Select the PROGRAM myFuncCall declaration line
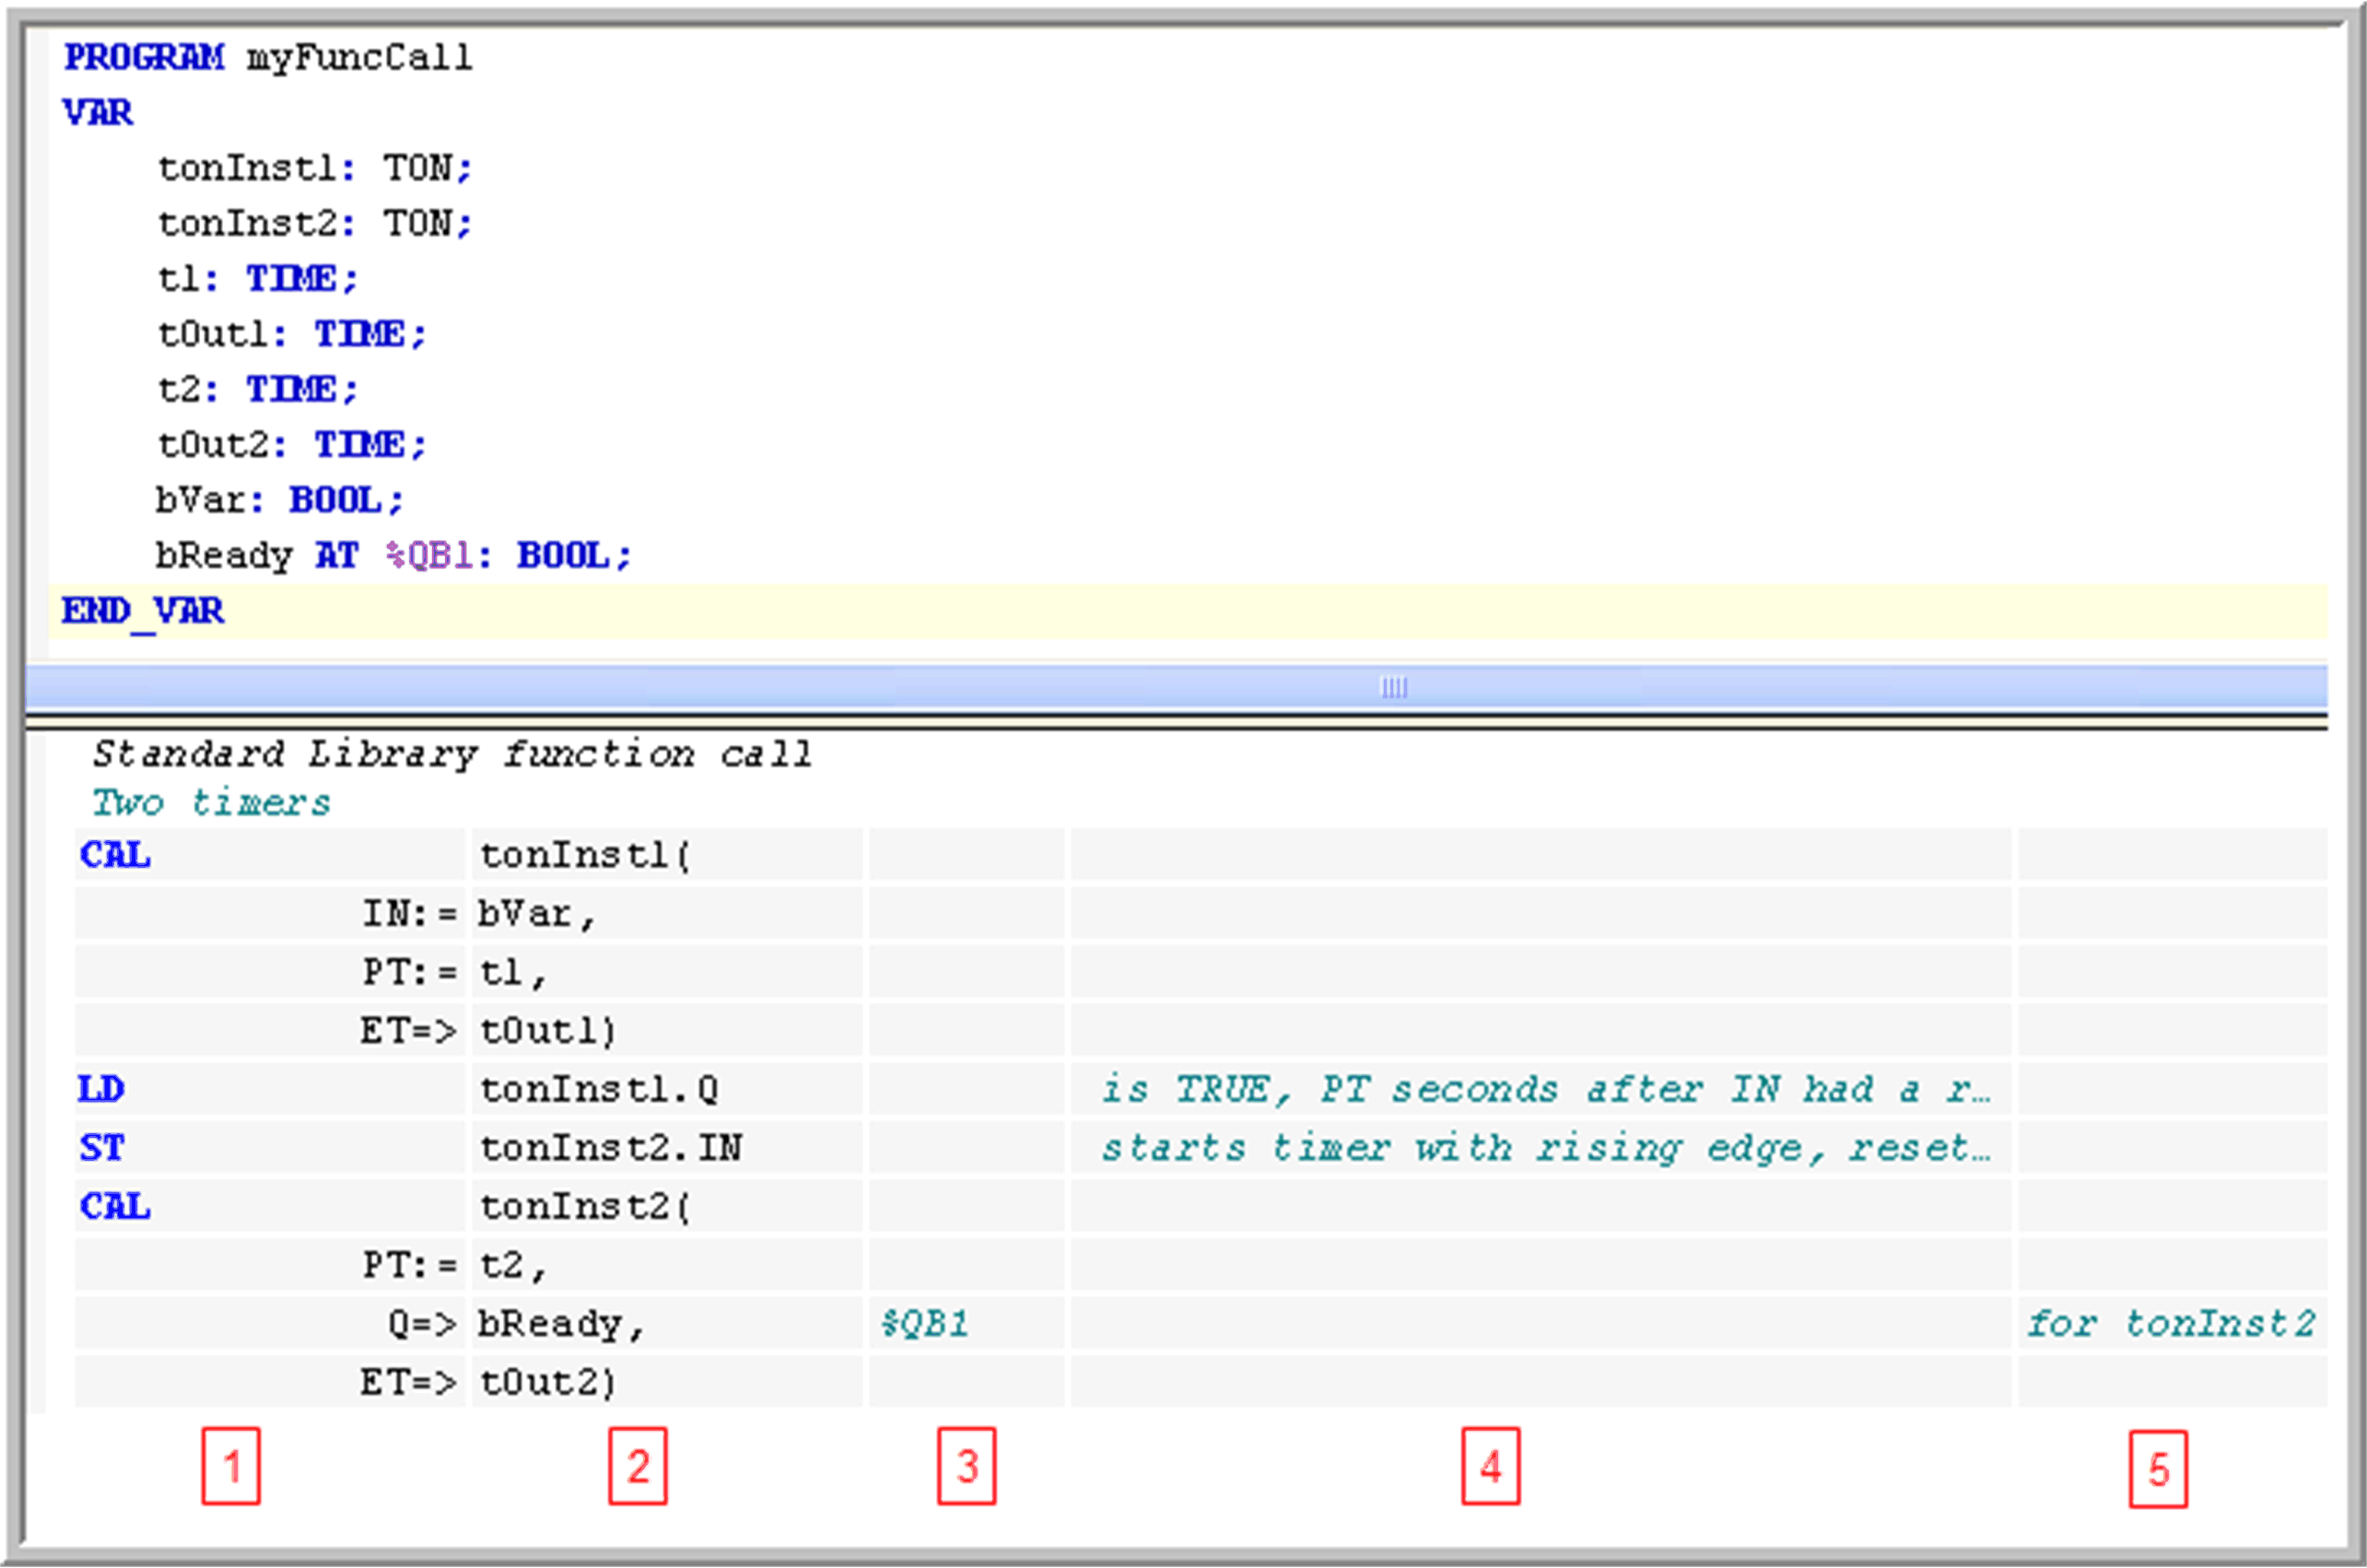The width and height of the screenshot is (2367, 1568). (x=265, y=57)
